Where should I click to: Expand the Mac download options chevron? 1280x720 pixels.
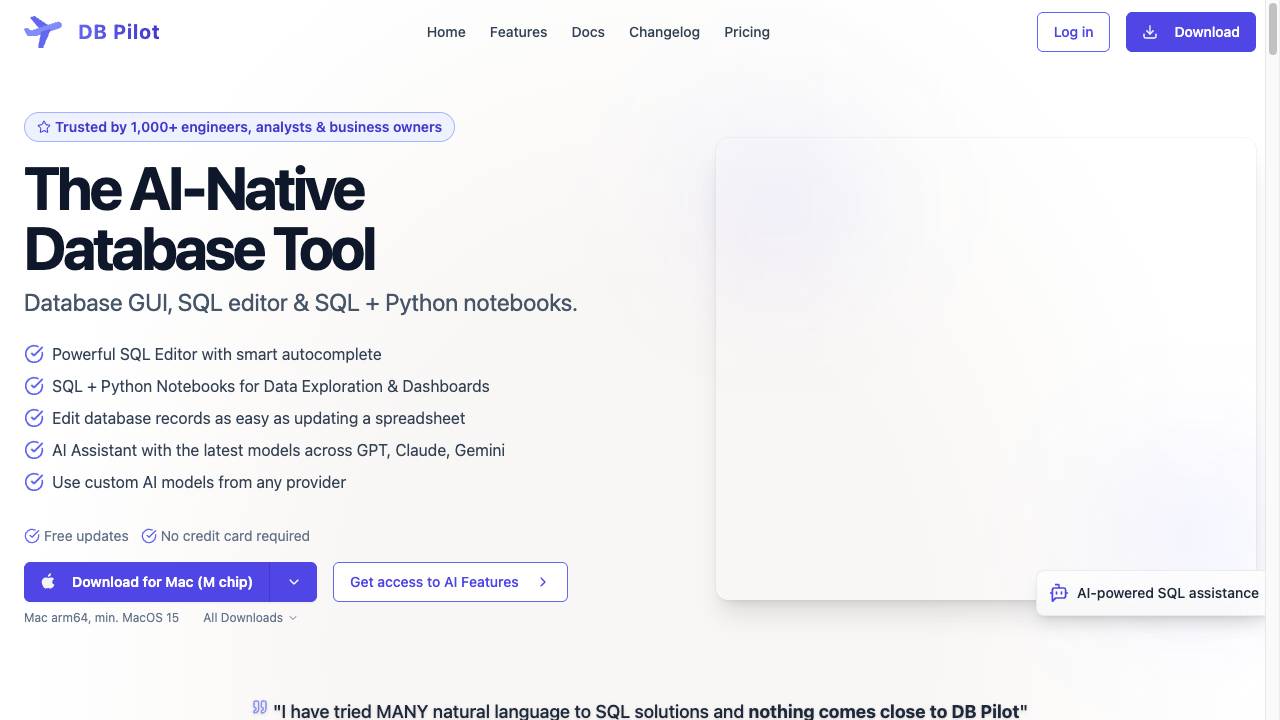tap(293, 582)
